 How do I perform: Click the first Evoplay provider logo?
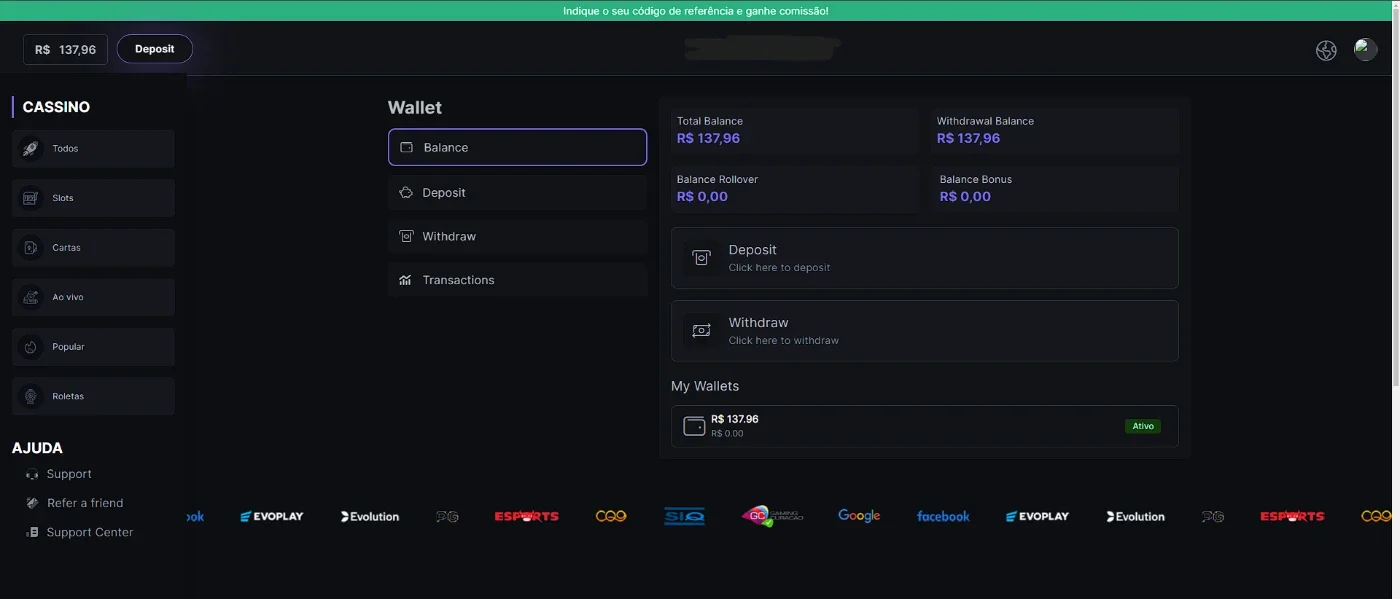pos(271,516)
